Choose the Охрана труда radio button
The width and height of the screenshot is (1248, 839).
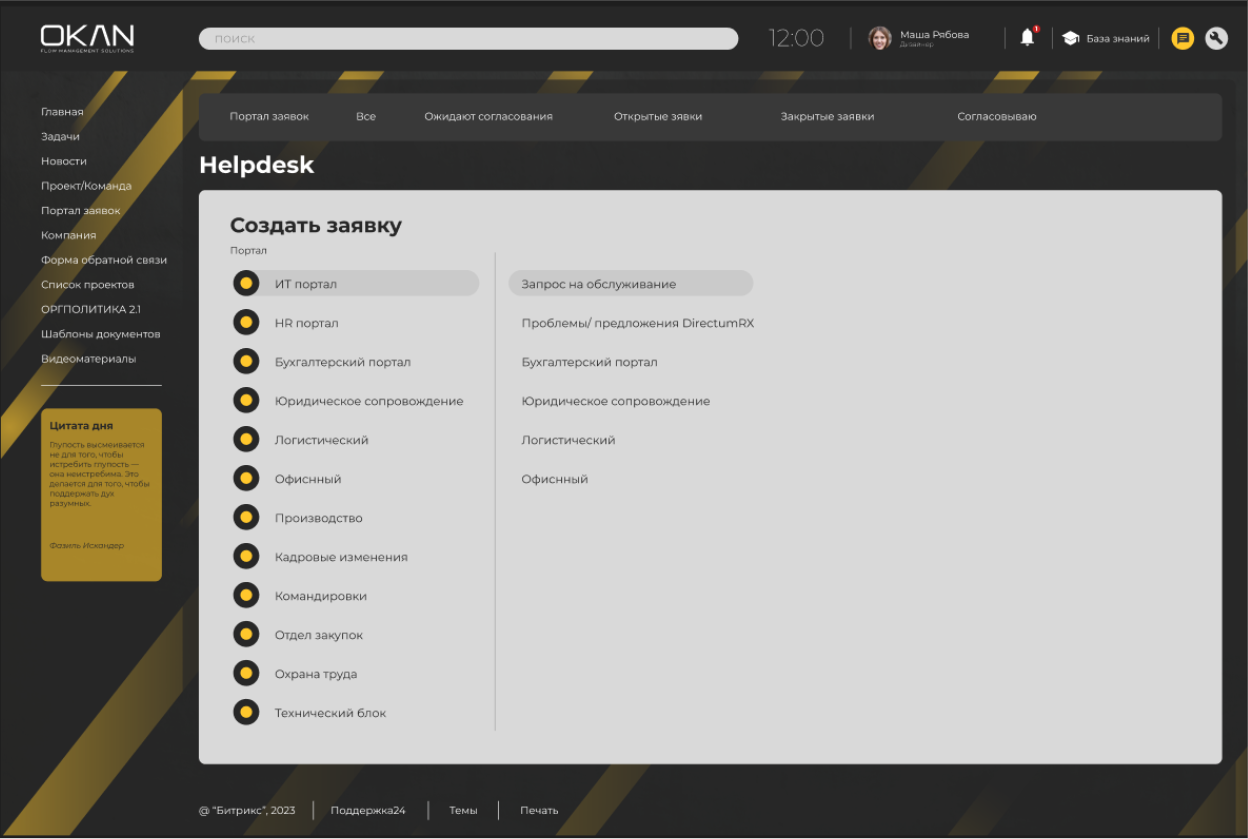point(246,674)
